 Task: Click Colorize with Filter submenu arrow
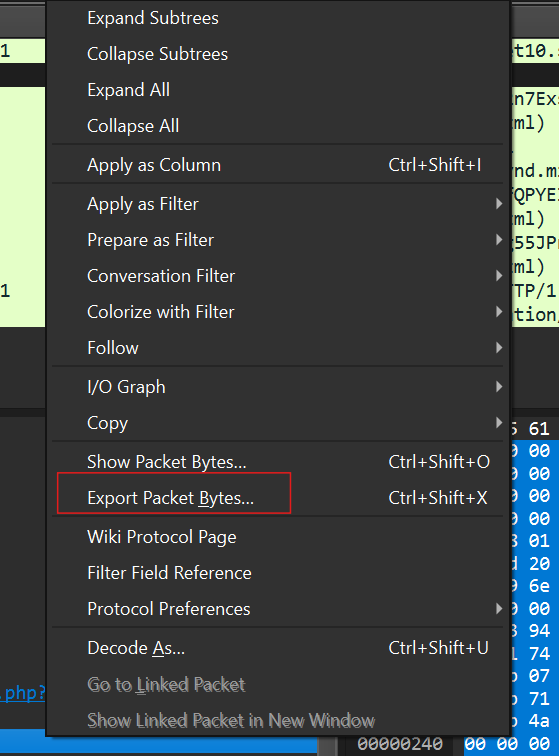(499, 312)
